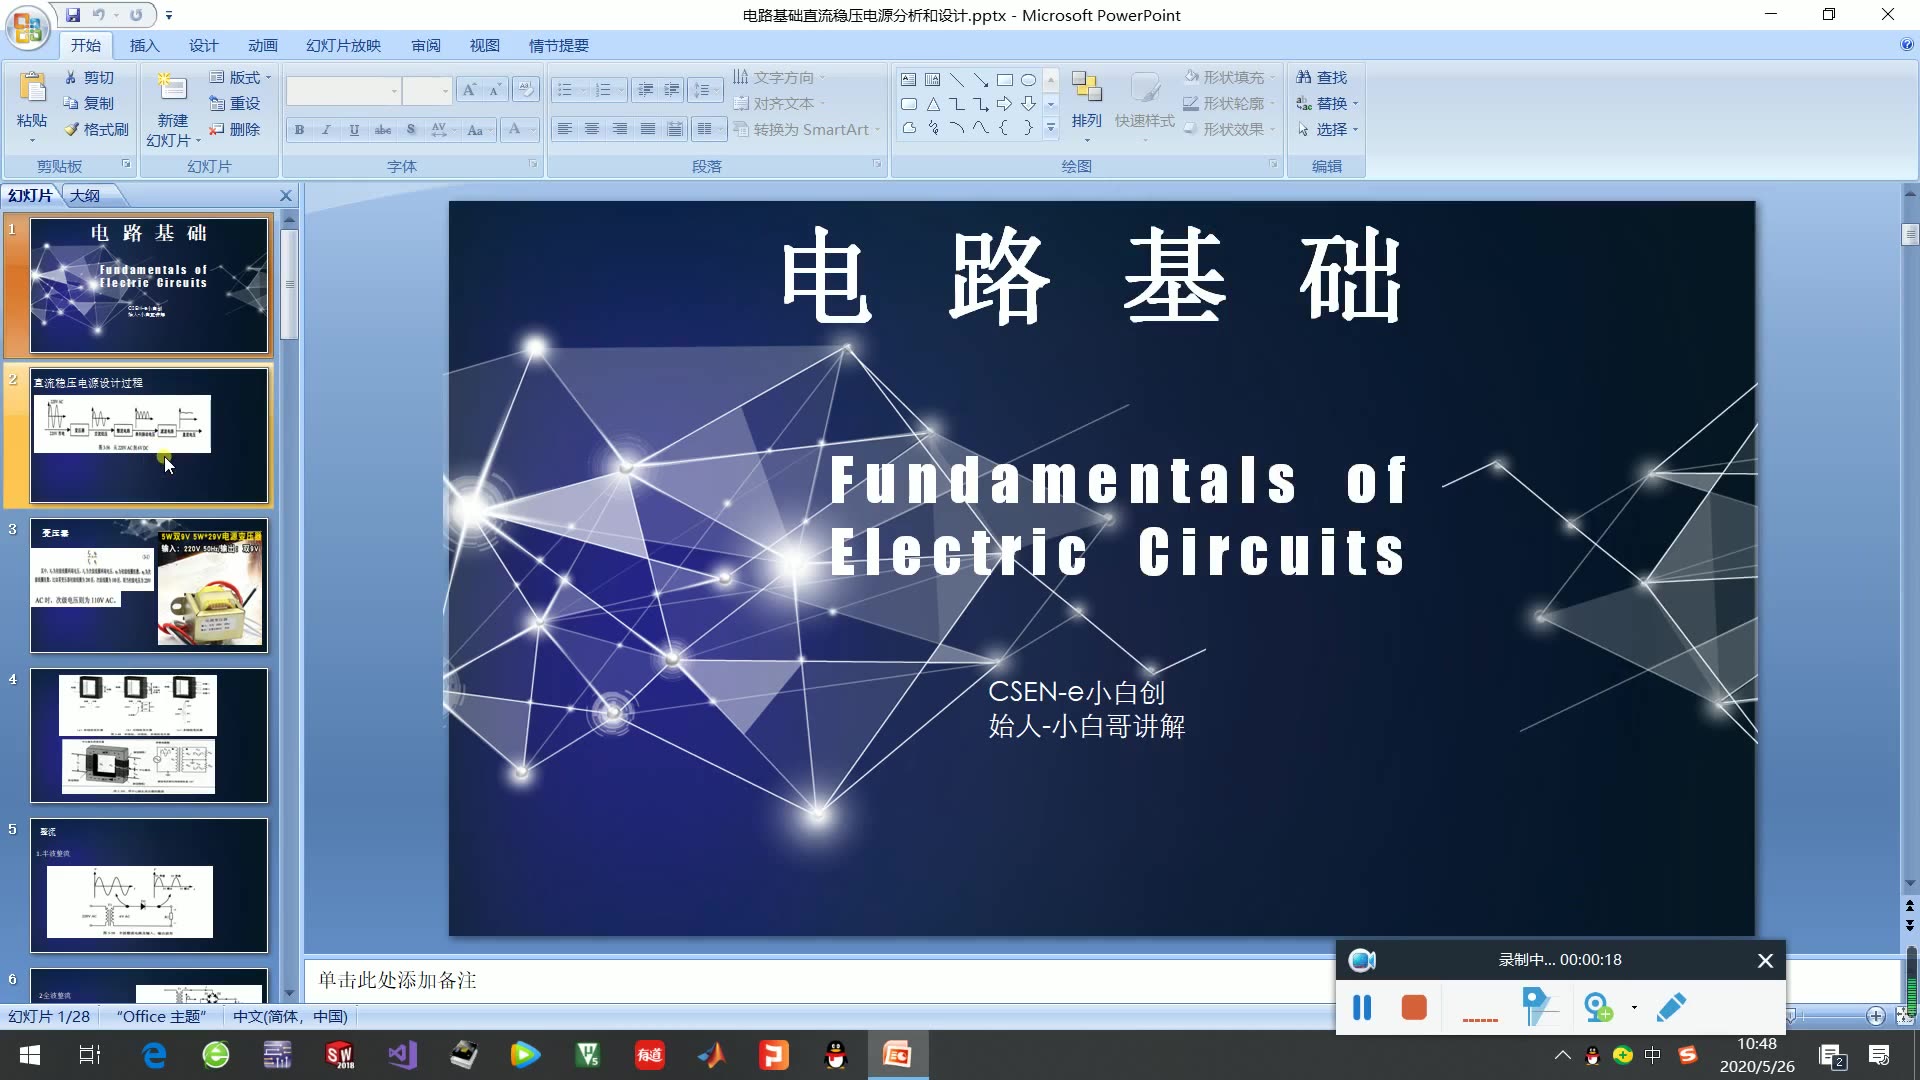Stop the screen recording
This screenshot has height=1080, width=1920.
pos(1413,1008)
